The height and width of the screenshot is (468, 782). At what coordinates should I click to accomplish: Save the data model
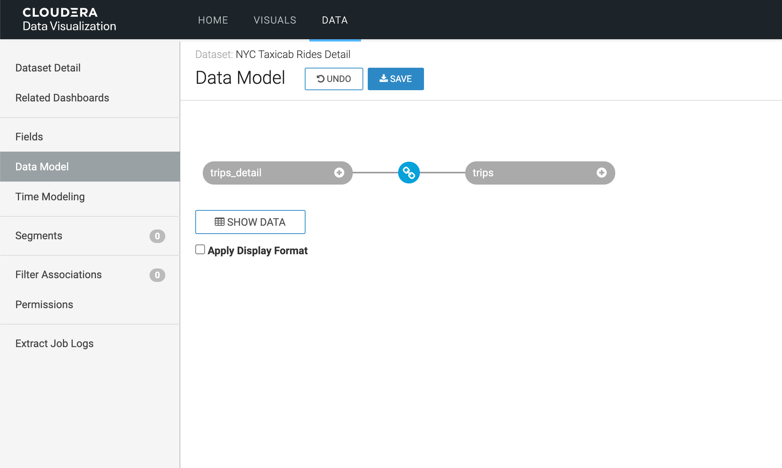pos(395,79)
